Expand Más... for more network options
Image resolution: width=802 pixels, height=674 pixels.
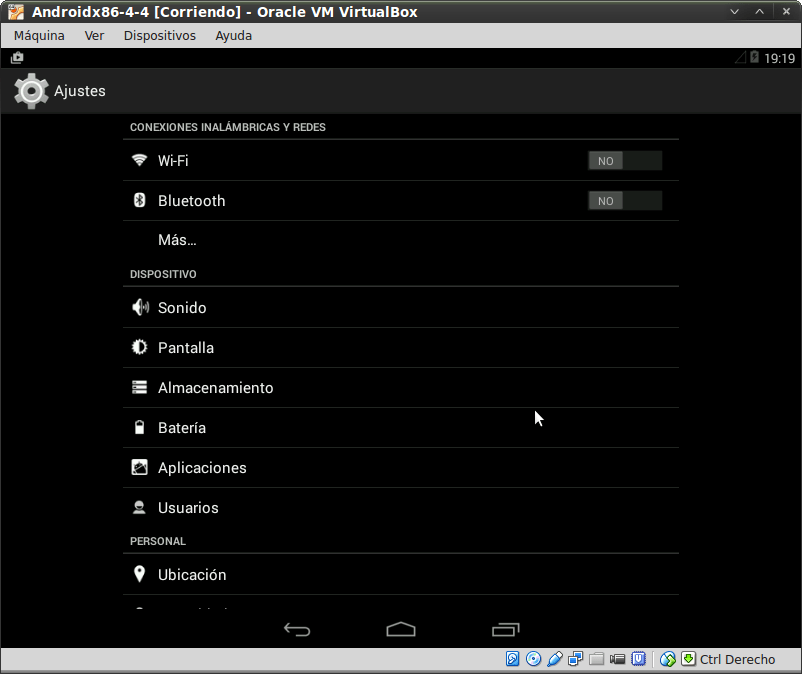(x=177, y=240)
